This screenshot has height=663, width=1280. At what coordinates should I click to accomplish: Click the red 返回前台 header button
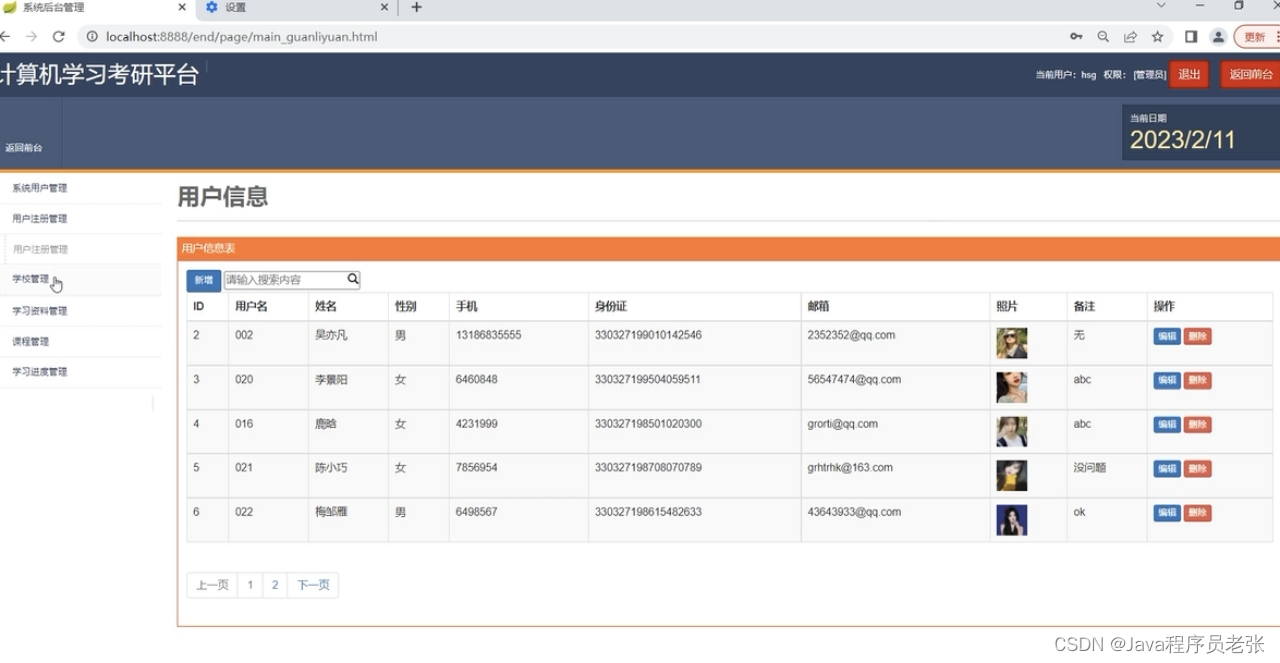tap(1250, 74)
